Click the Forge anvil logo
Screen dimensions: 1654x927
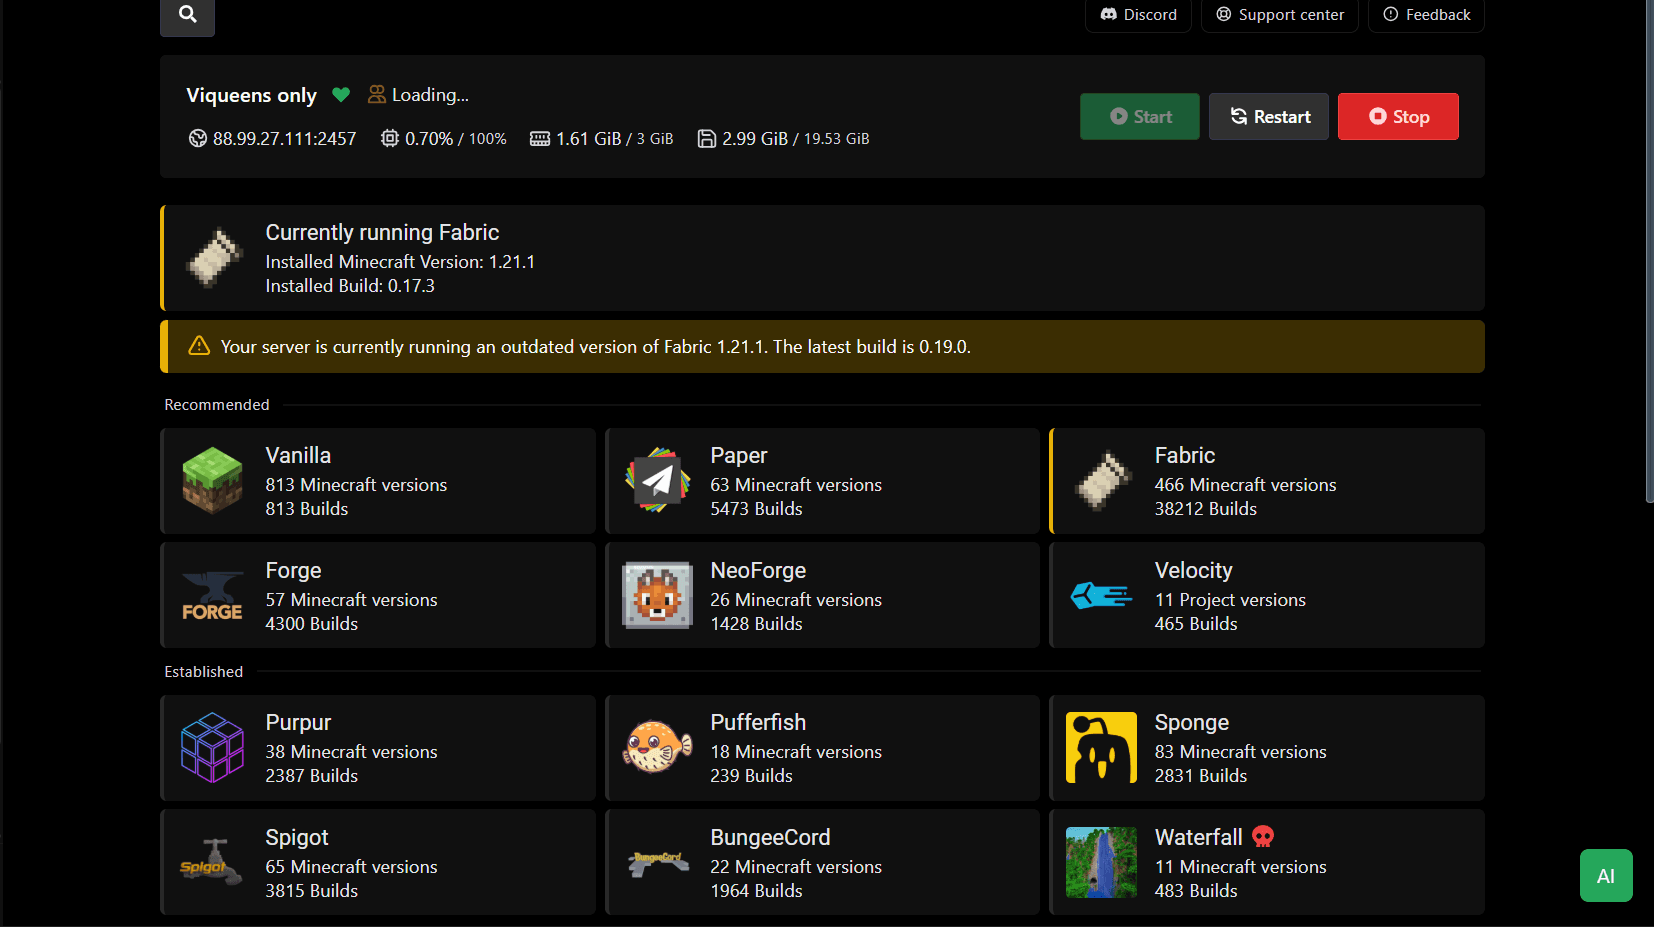tap(212, 596)
